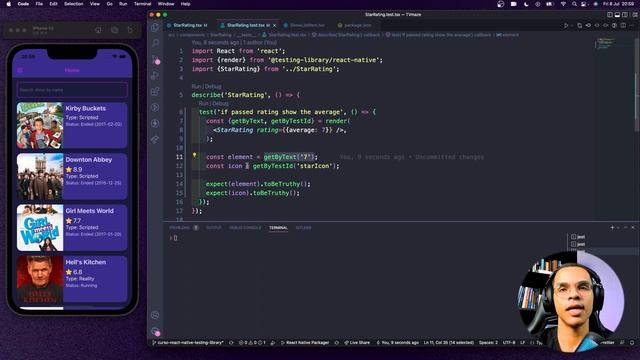Viewport: 640px width, 360px height.
Task: Open the editor More Actions ellipsis
Action: pyautogui.click(x=632, y=25)
